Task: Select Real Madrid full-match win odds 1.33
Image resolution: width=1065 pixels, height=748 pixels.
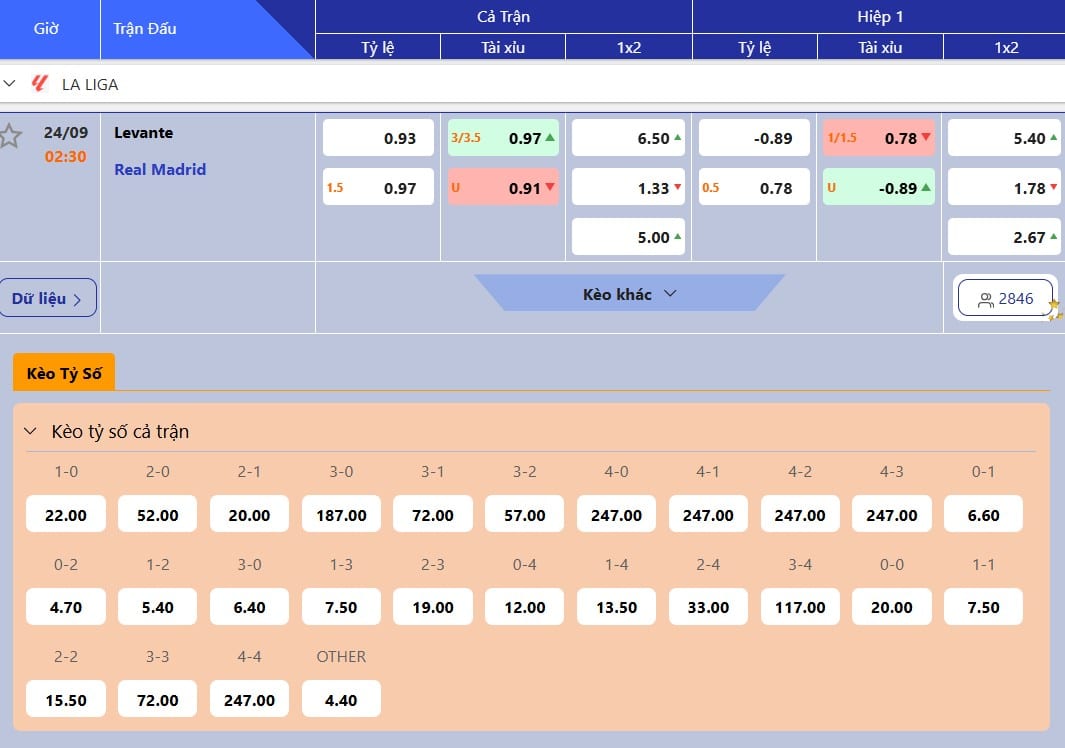Action: click(628, 188)
